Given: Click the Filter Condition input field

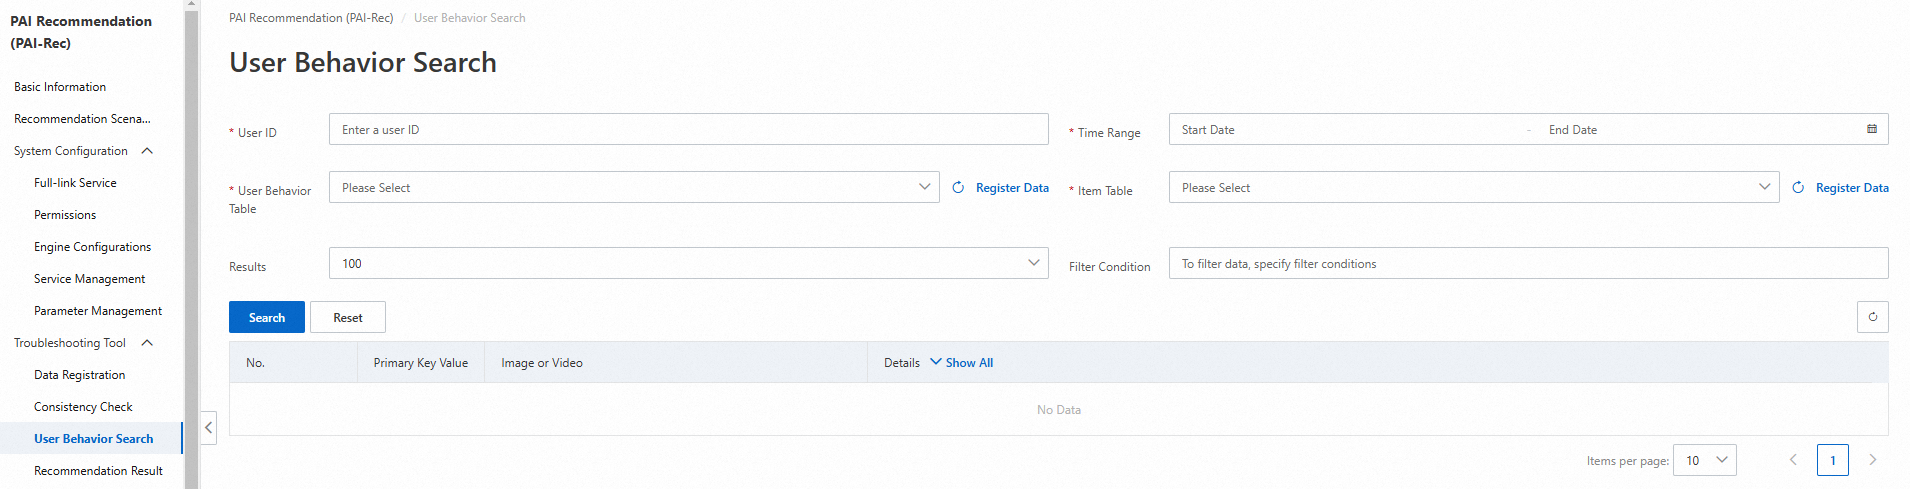Looking at the screenshot, I should [1528, 264].
